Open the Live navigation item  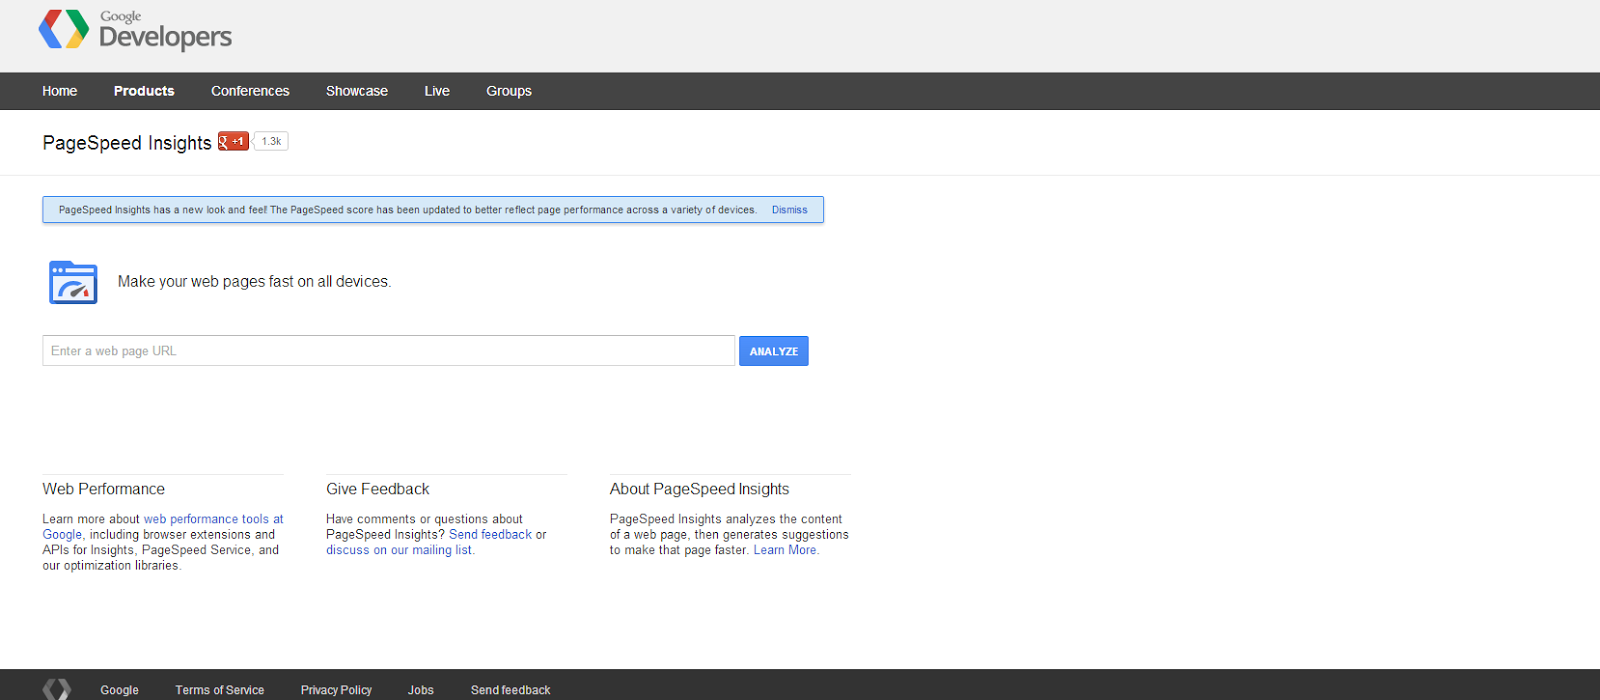coord(437,91)
